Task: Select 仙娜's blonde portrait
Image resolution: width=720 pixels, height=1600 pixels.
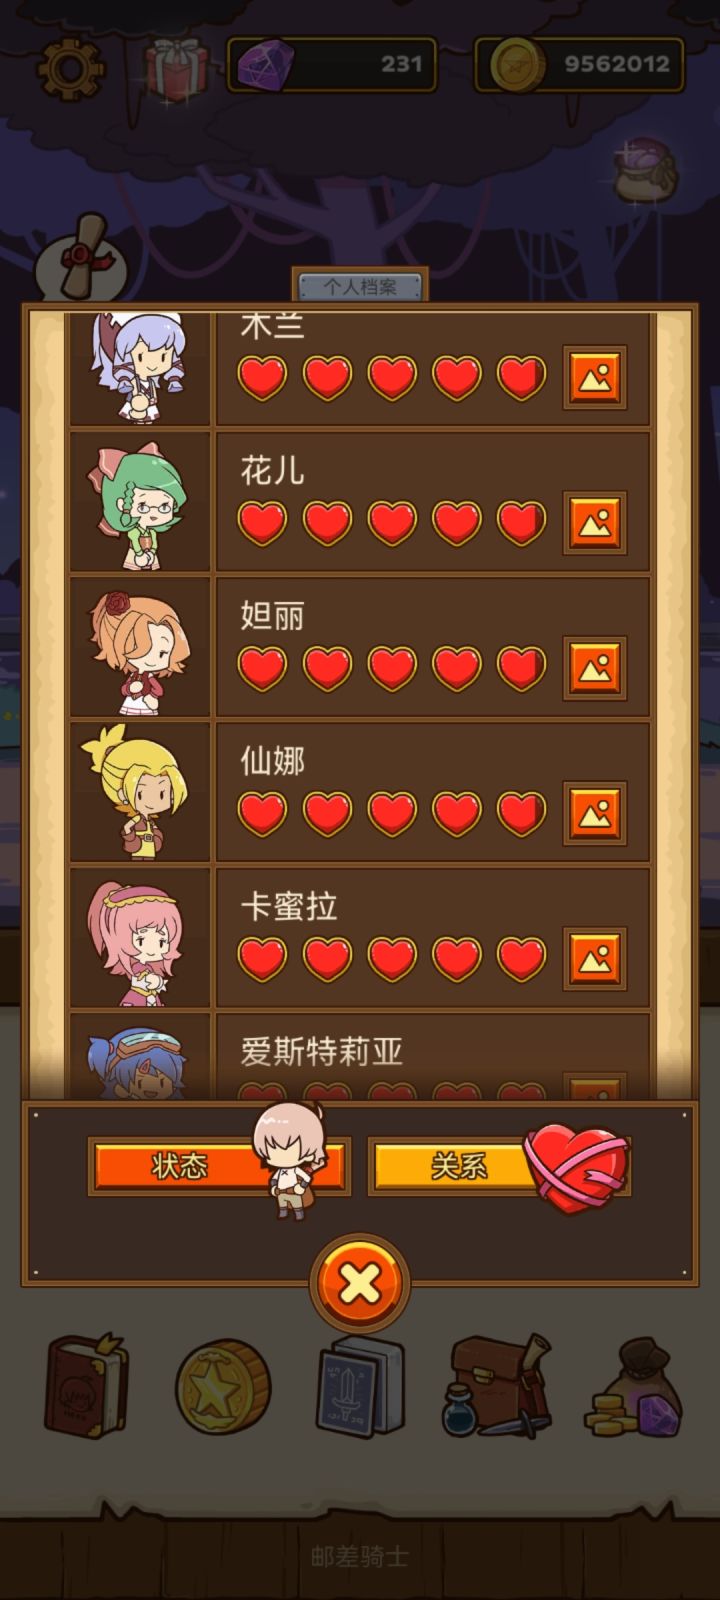Action: tap(140, 791)
